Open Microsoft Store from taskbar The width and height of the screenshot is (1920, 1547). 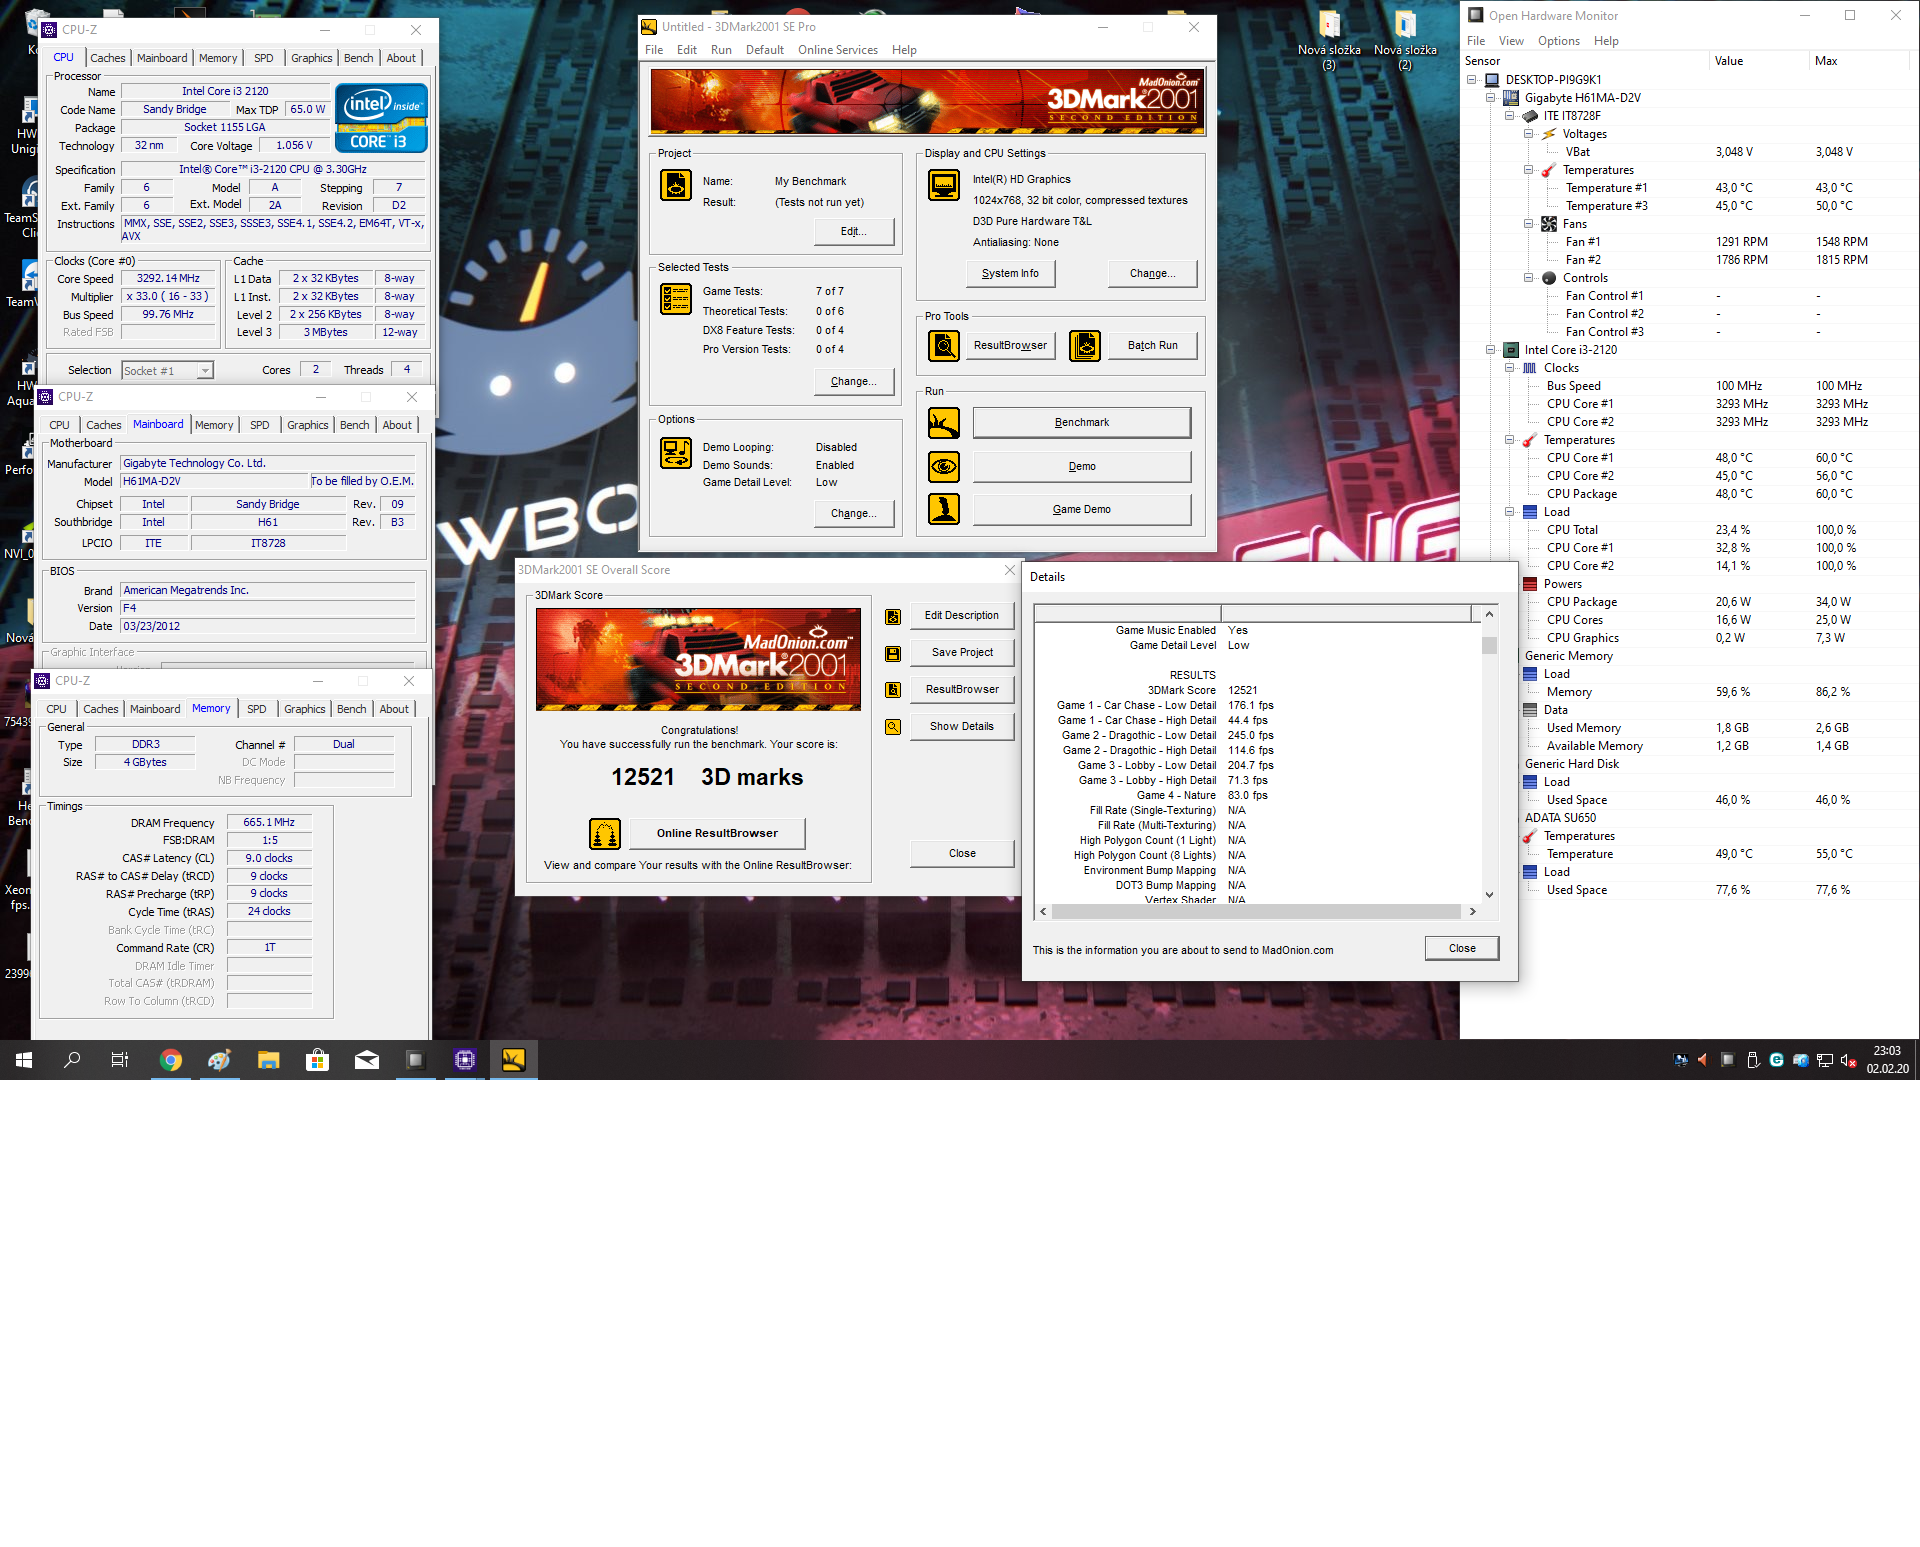click(x=318, y=1060)
